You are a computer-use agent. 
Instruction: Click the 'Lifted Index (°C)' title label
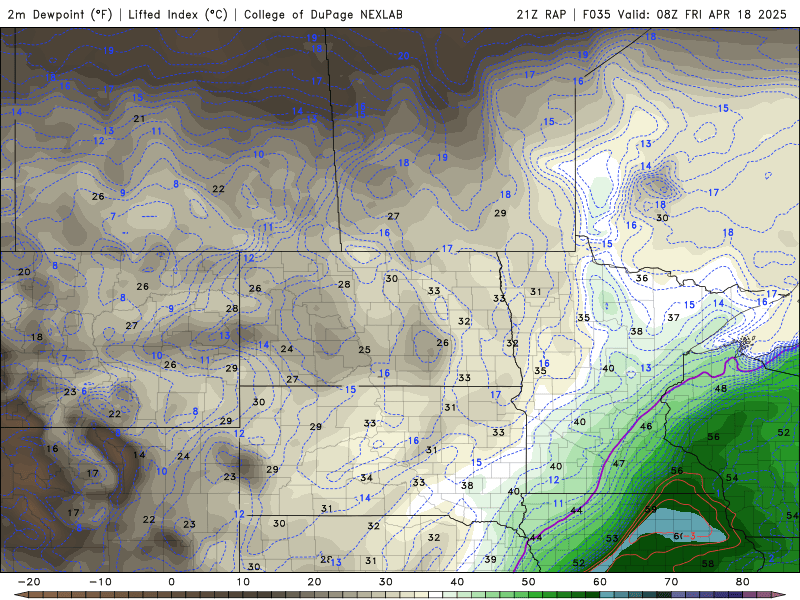tap(178, 14)
